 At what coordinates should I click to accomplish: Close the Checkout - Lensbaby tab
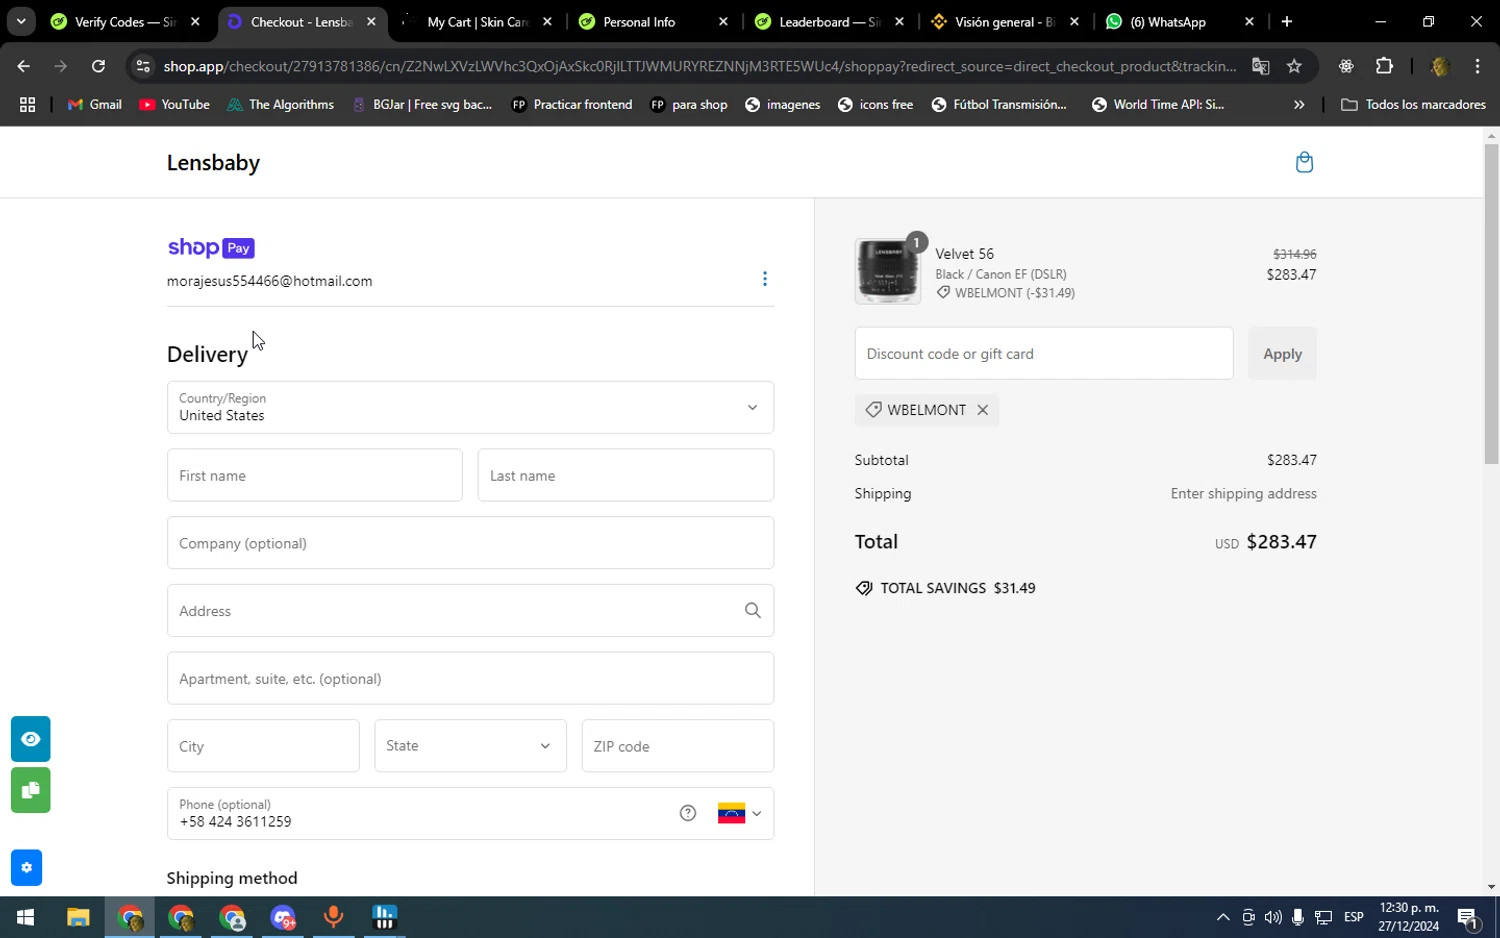(371, 21)
